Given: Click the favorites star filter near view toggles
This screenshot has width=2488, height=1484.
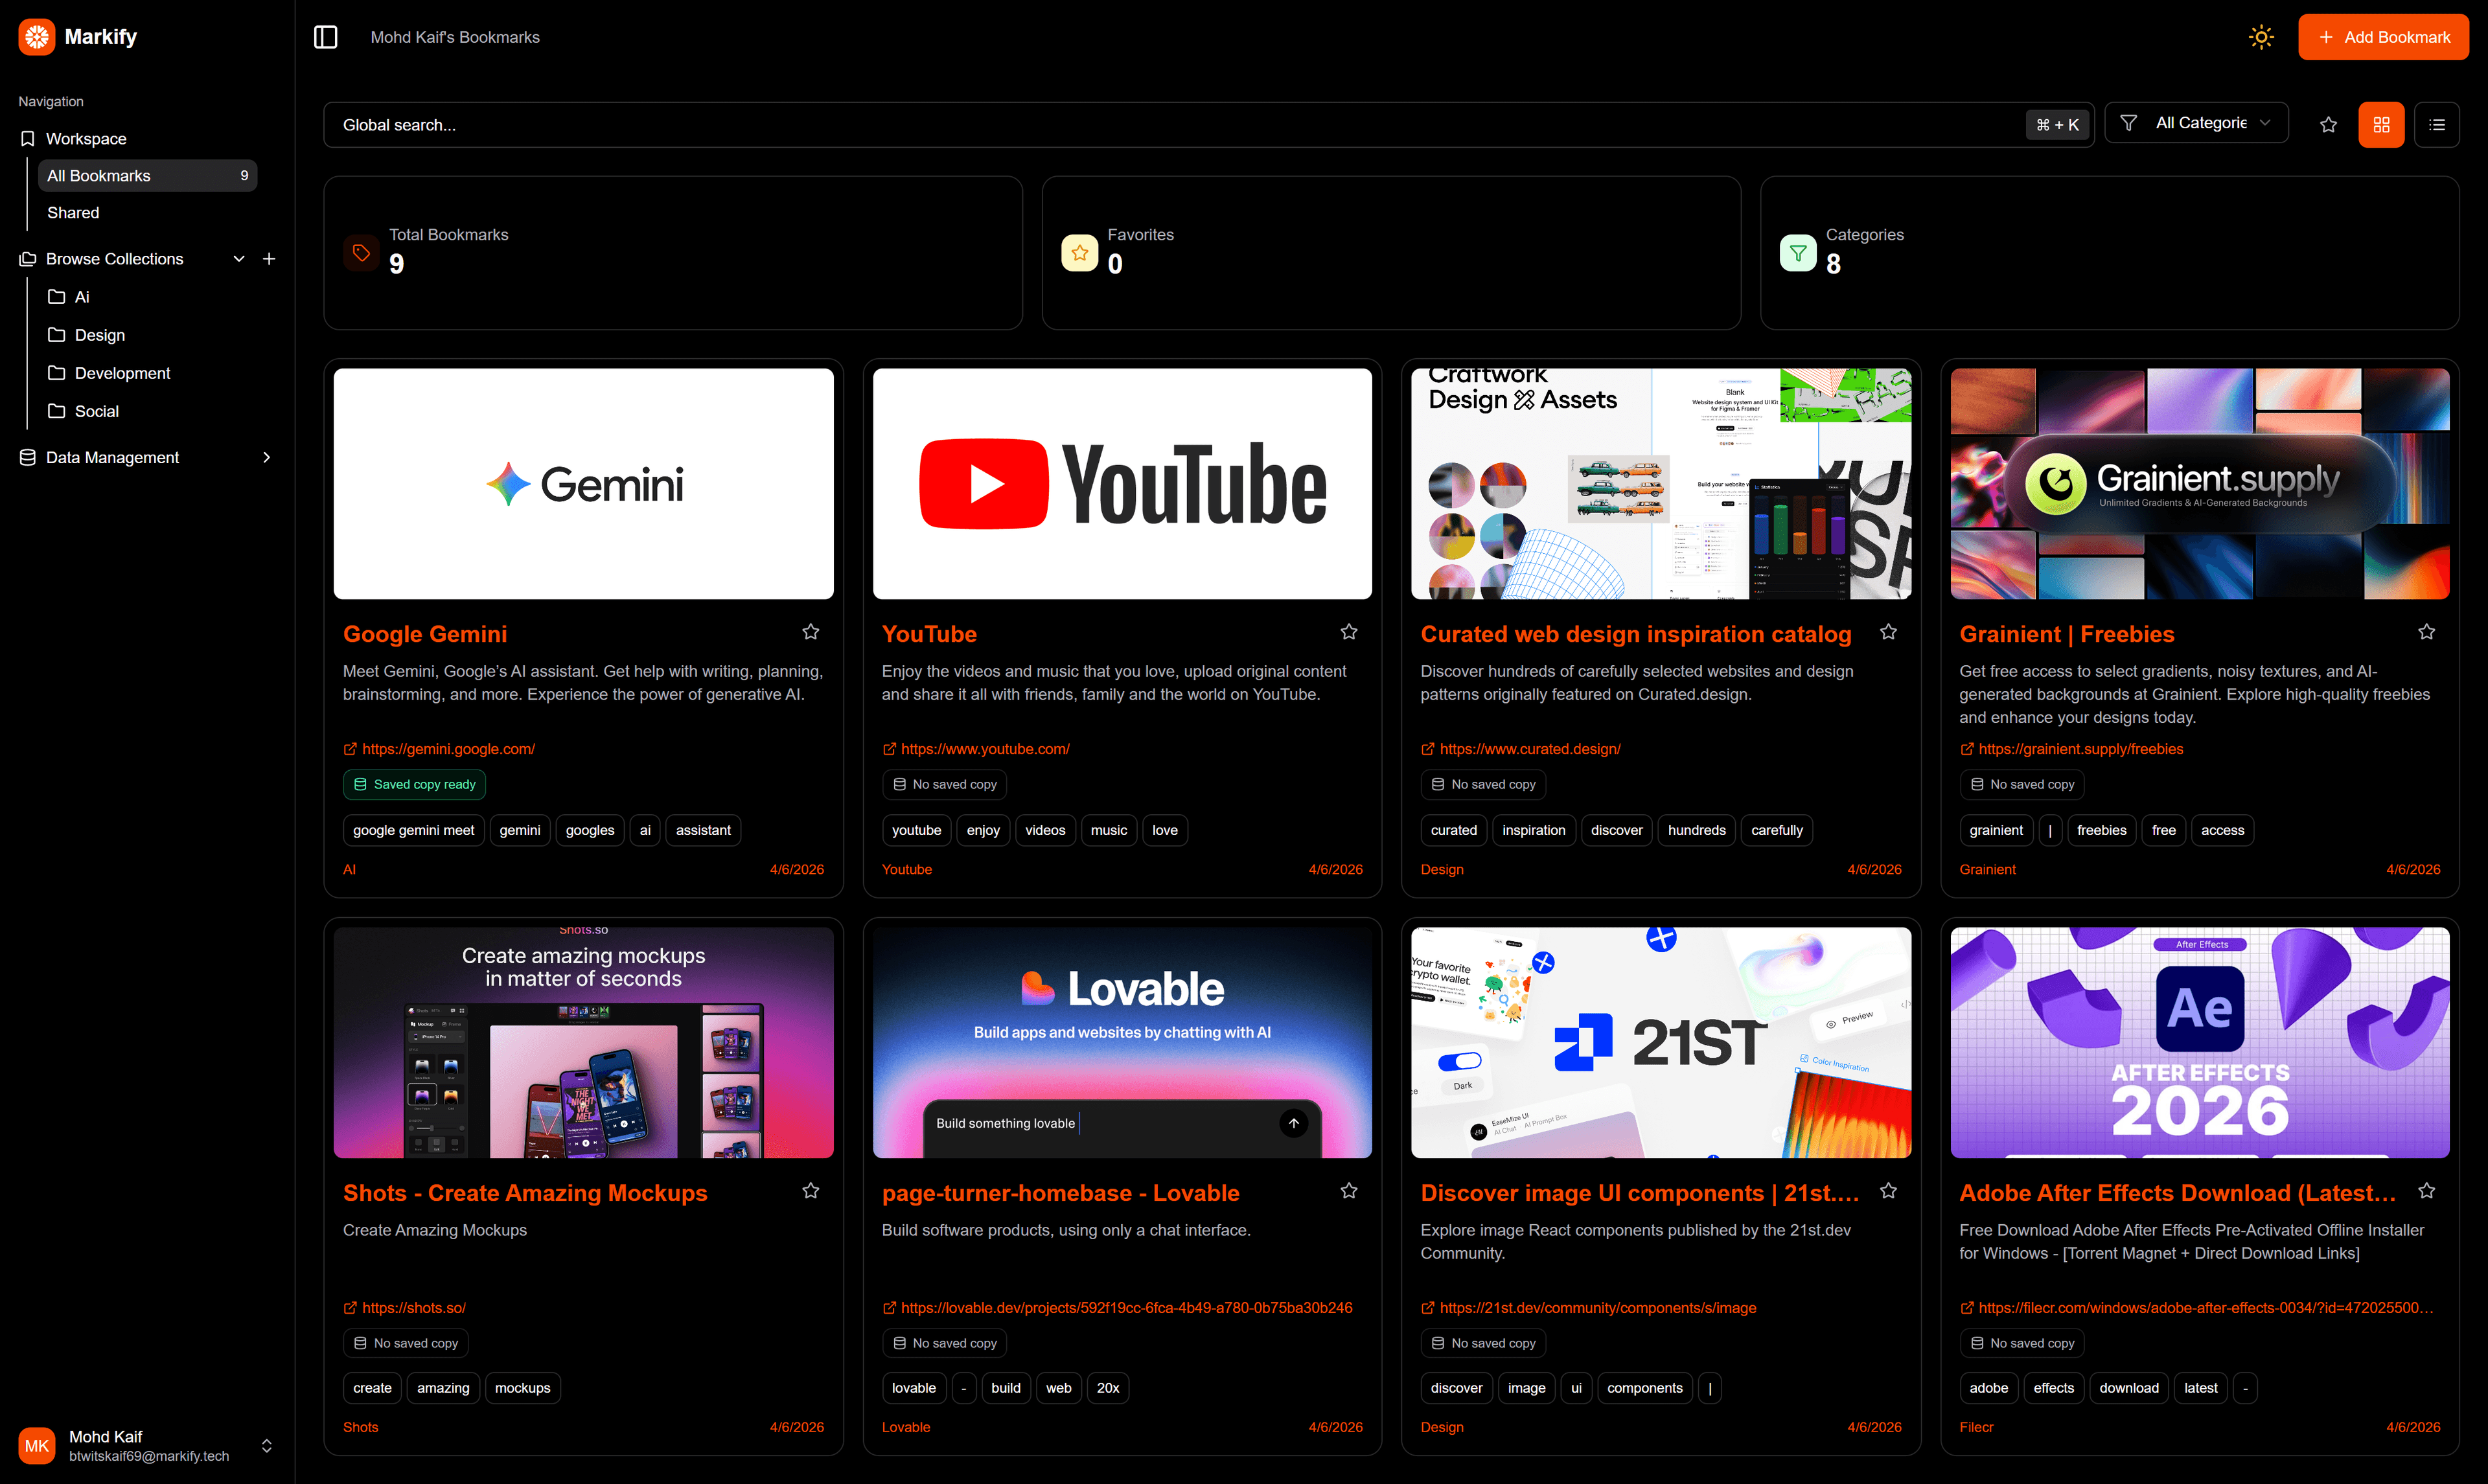Looking at the screenshot, I should pyautogui.click(x=2328, y=124).
